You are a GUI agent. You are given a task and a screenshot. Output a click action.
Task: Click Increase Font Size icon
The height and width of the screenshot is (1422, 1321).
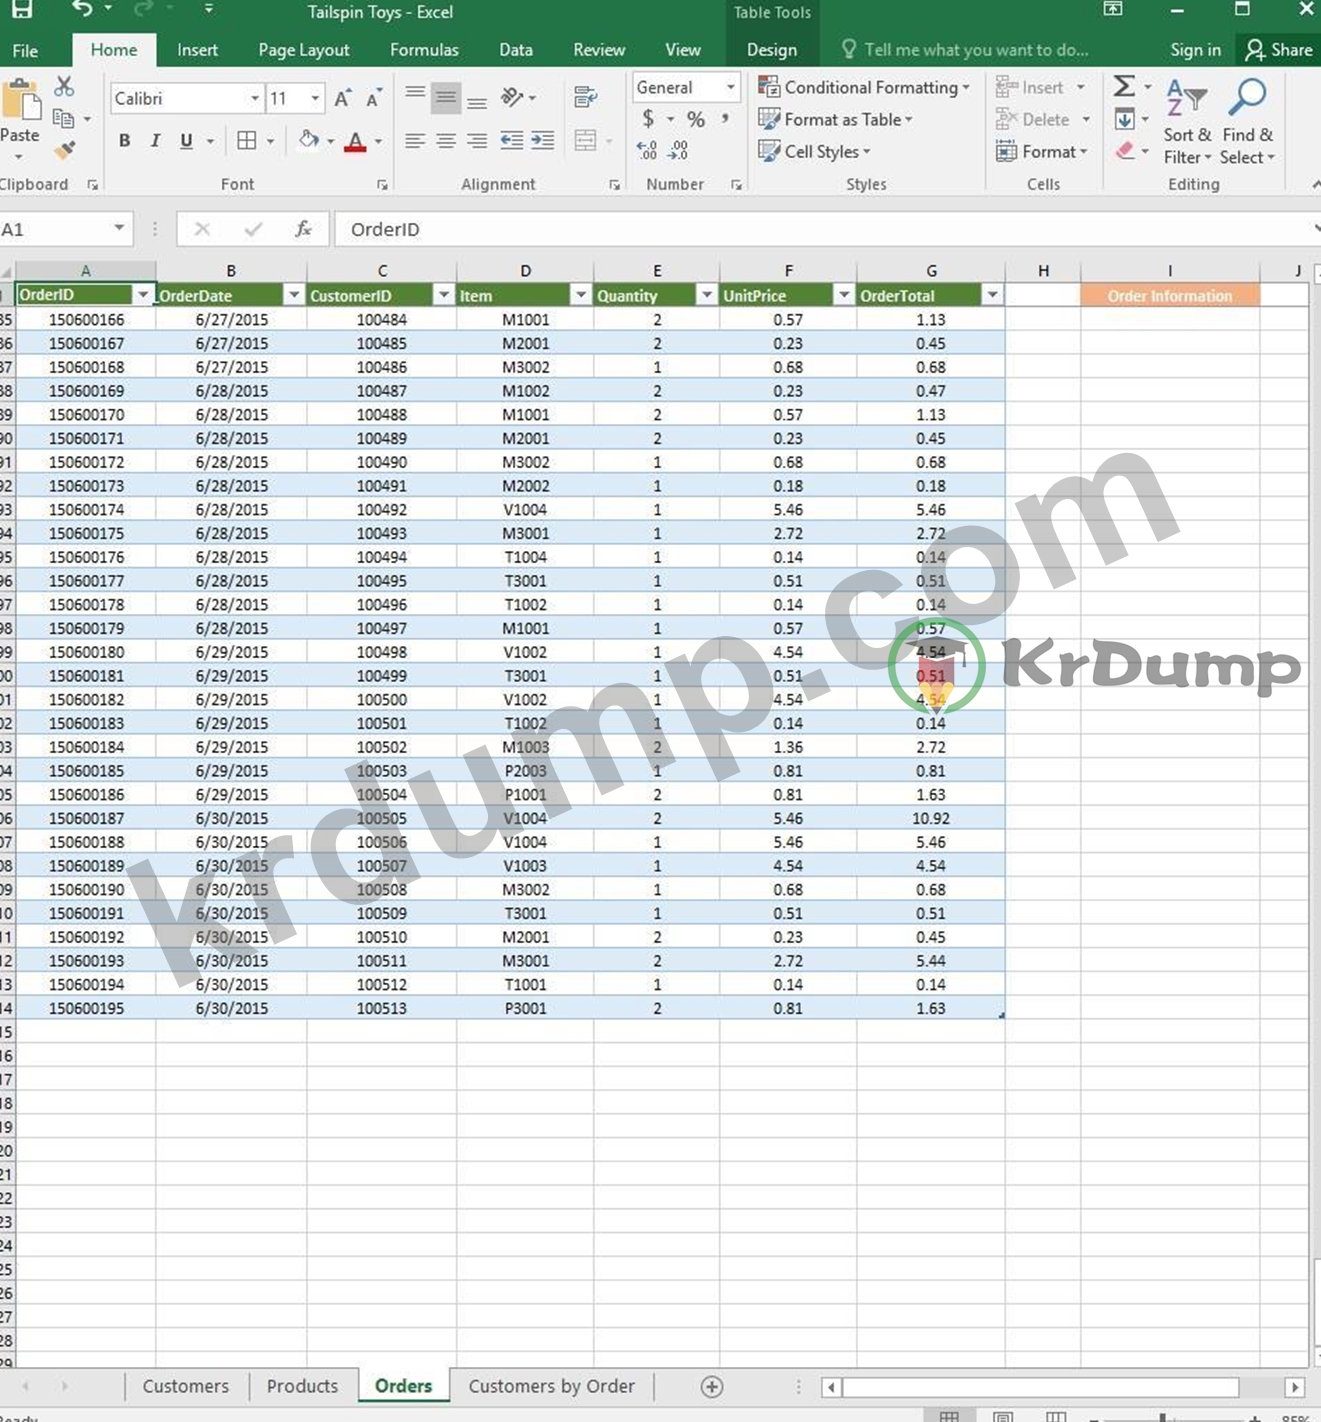(343, 98)
